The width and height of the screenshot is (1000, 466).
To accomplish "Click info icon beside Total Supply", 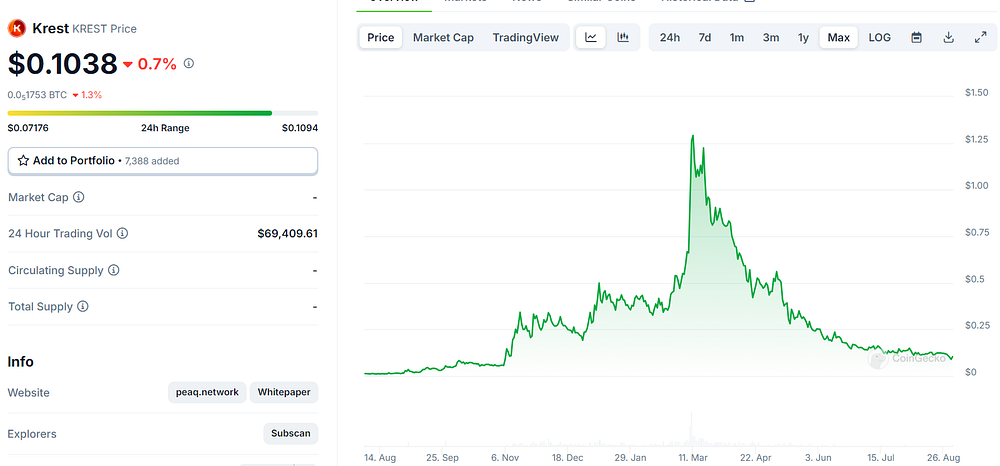I will tap(83, 307).
